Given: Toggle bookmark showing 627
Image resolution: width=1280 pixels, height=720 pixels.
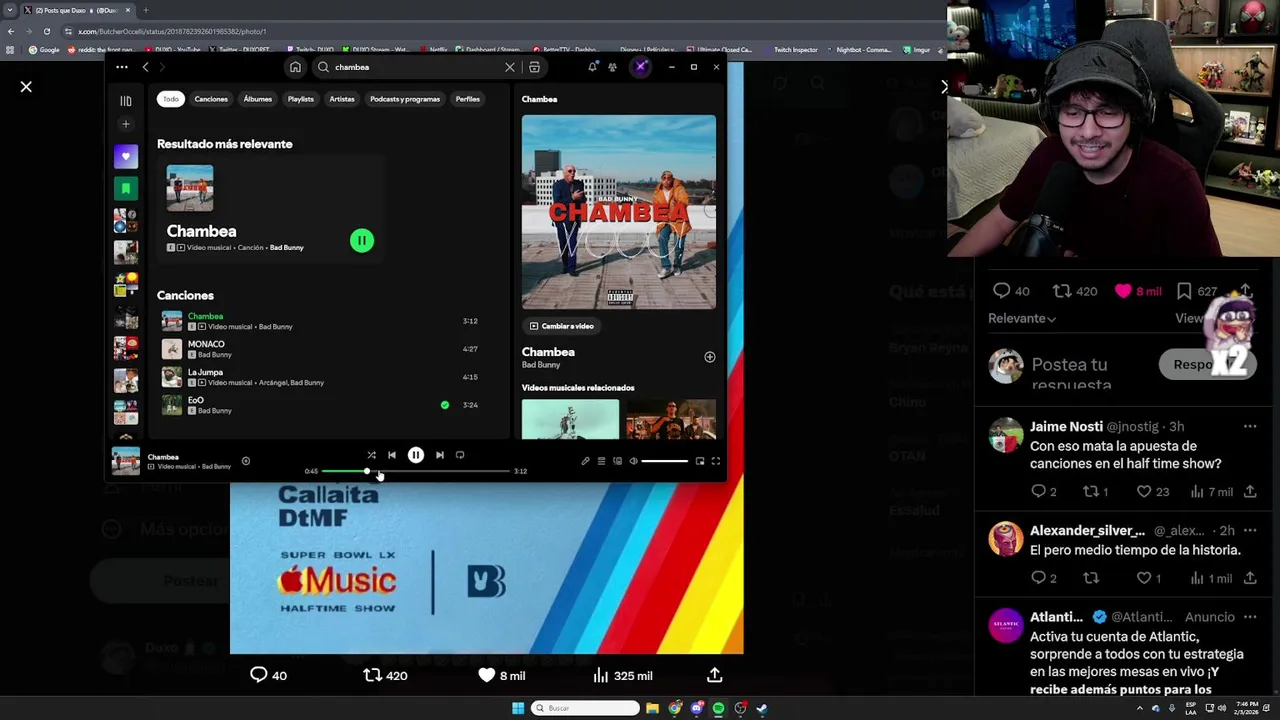Looking at the screenshot, I should tap(1196, 291).
